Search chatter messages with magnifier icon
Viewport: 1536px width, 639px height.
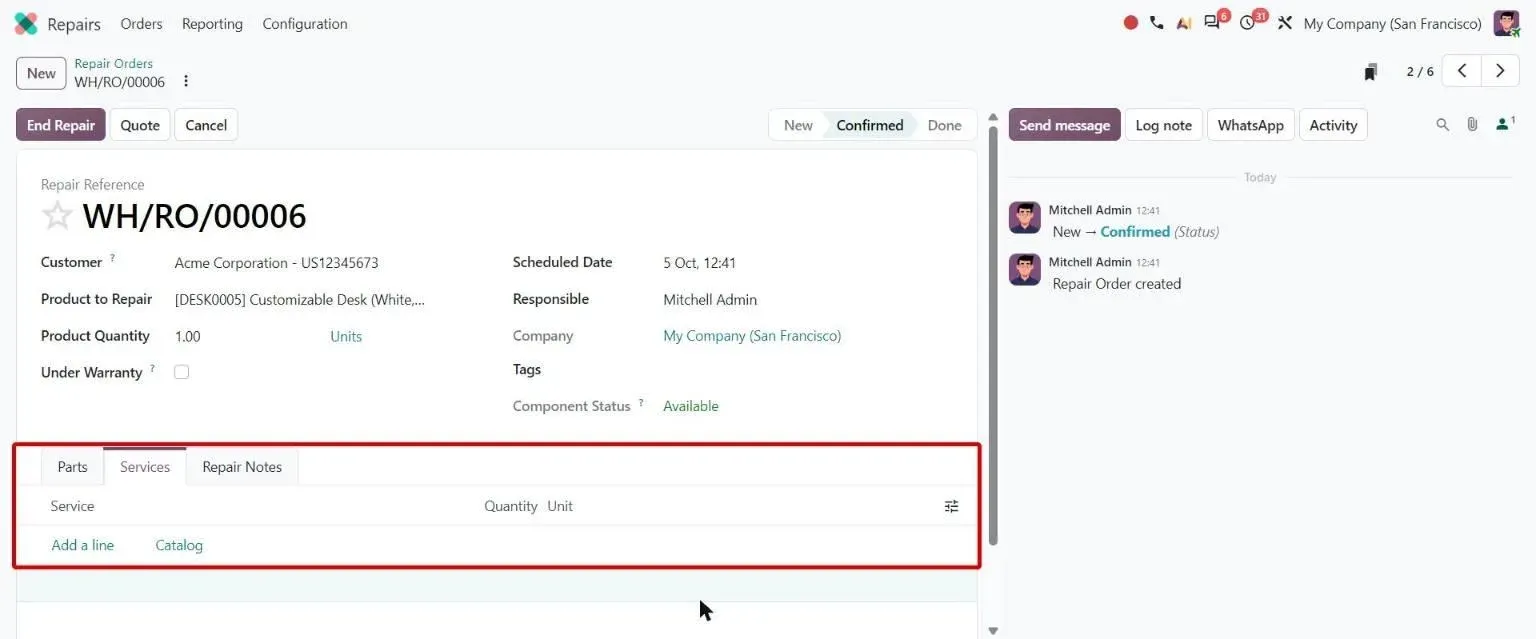1442,125
